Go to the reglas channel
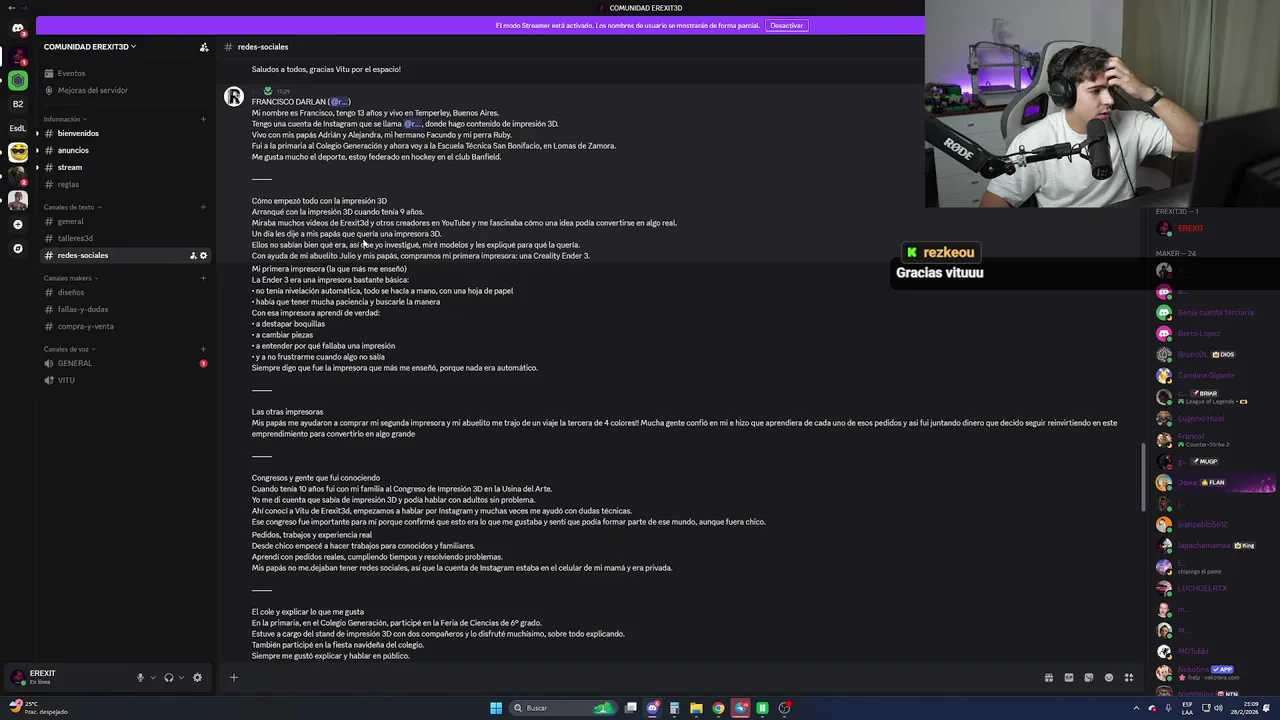Viewport: 1280px width, 720px height. point(125,184)
